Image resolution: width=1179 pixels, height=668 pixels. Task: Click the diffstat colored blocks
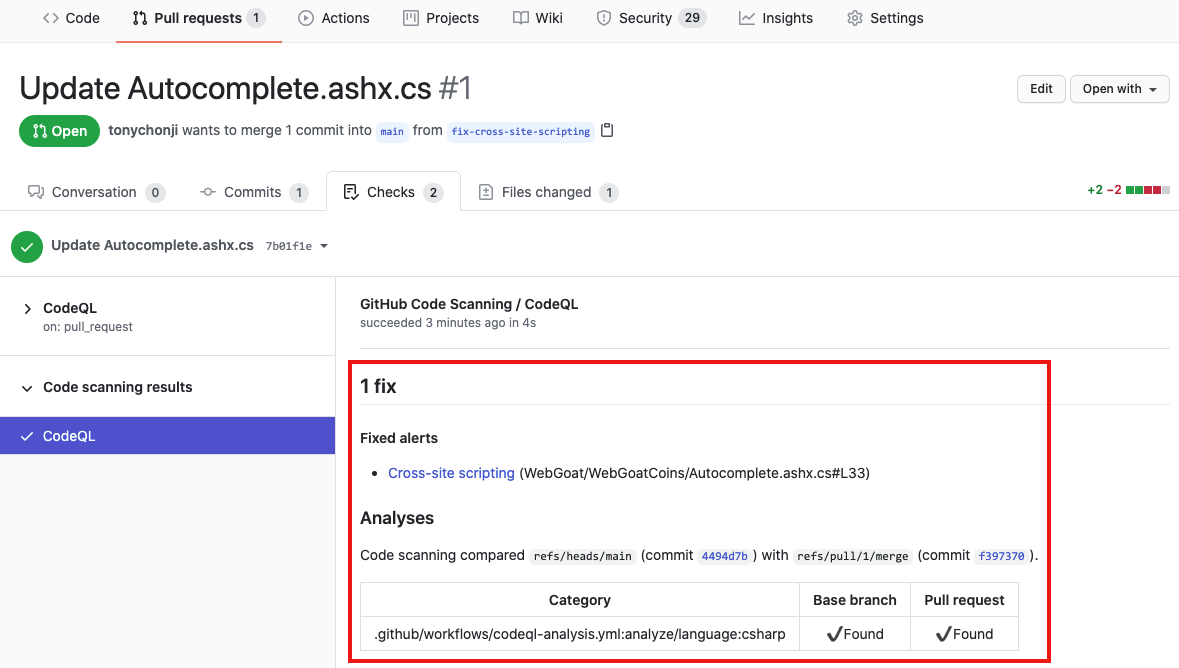pos(1147,190)
